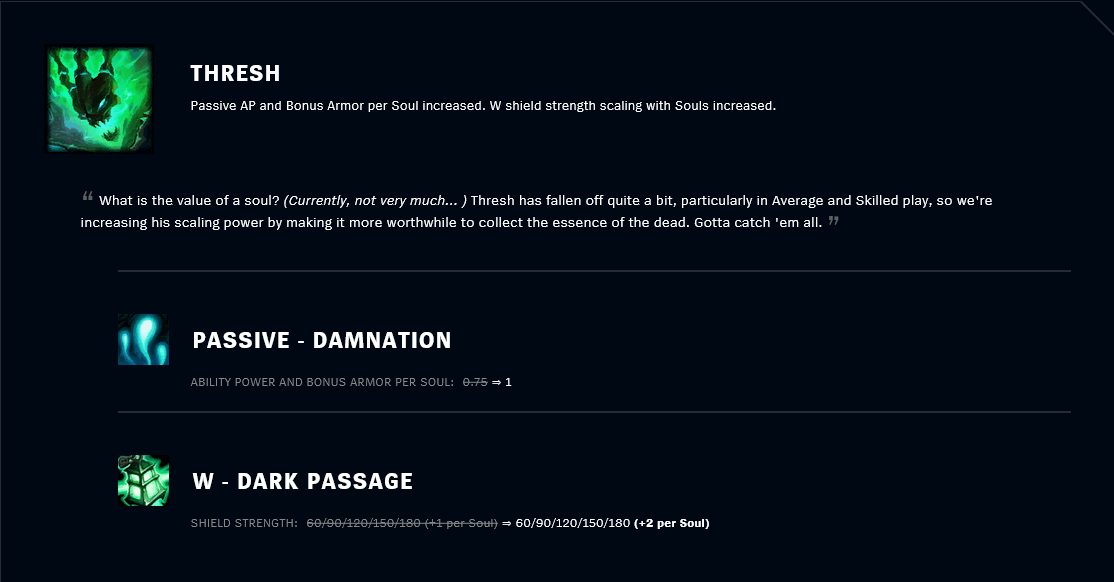Click the Dark Passage lantern icon

point(144,481)
